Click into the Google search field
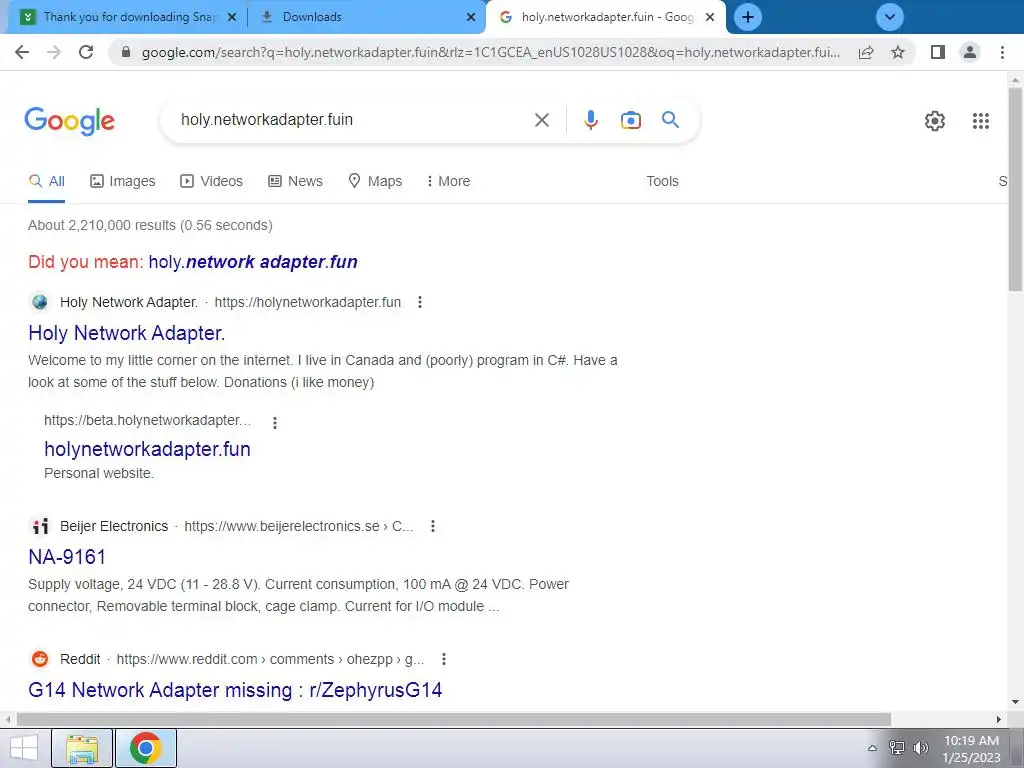This screenshot has width=1024, height=768. [x=353, y=120]
